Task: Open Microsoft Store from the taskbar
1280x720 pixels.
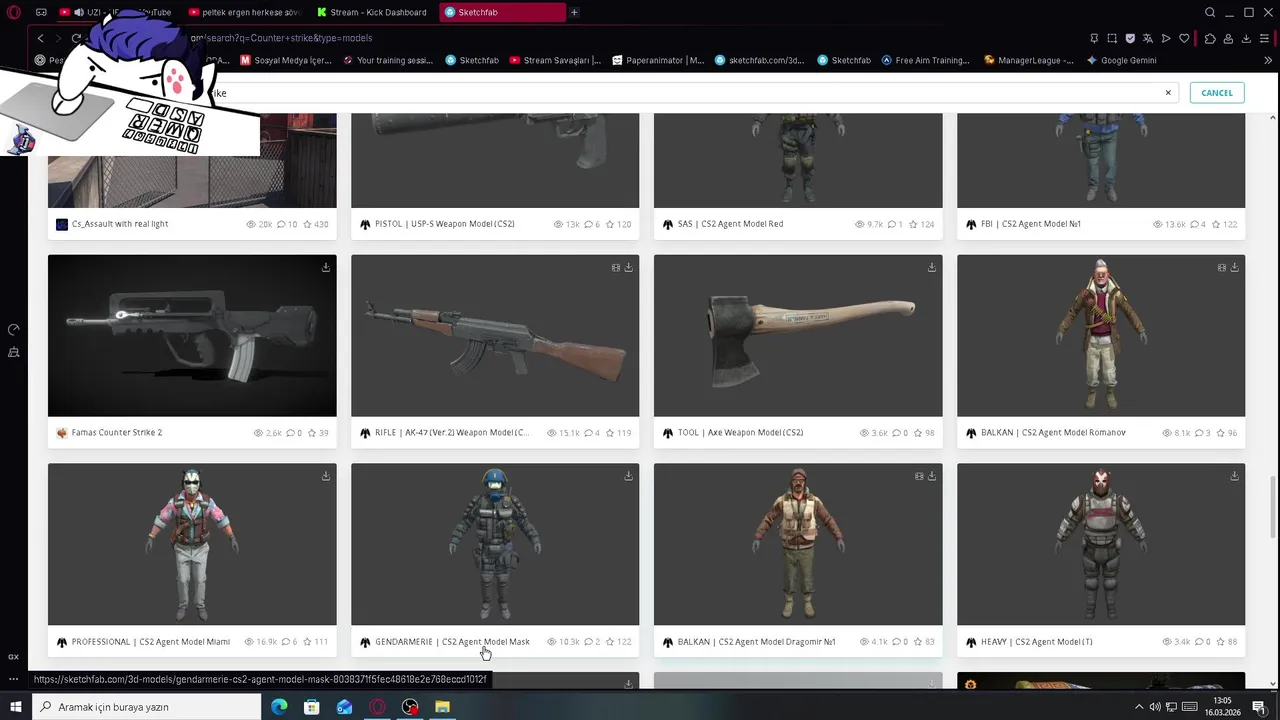Action: click(x=312, y=707)
